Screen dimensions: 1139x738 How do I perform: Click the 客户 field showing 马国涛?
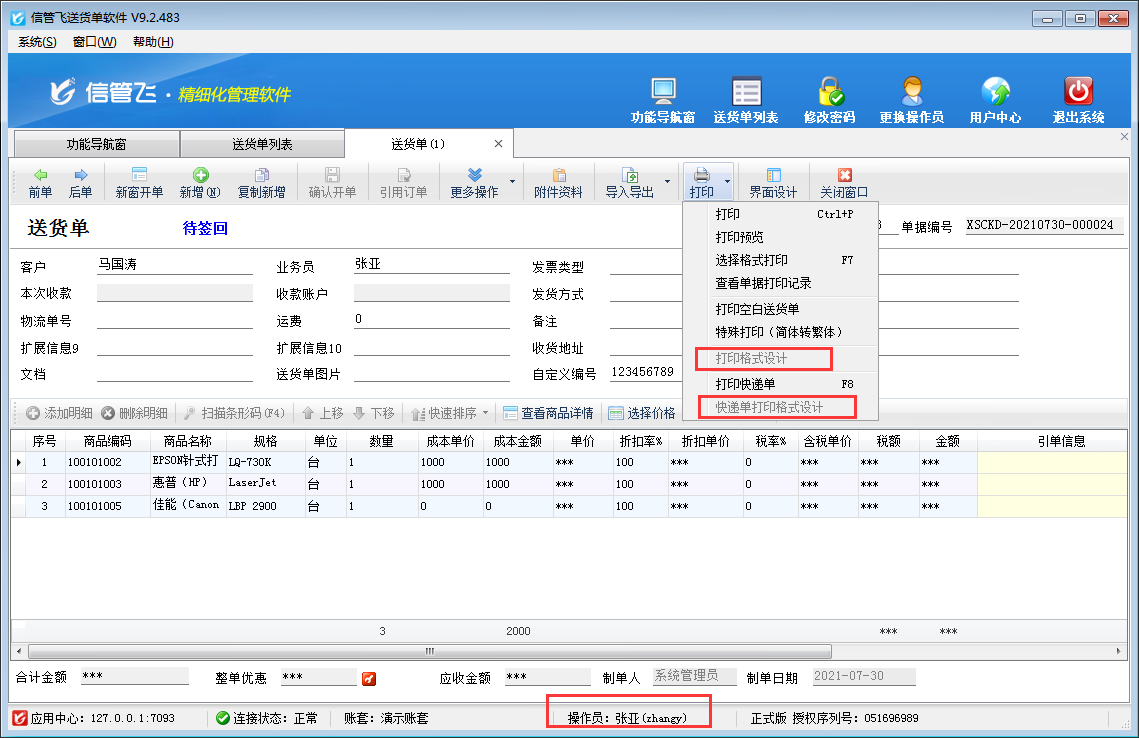174,265
